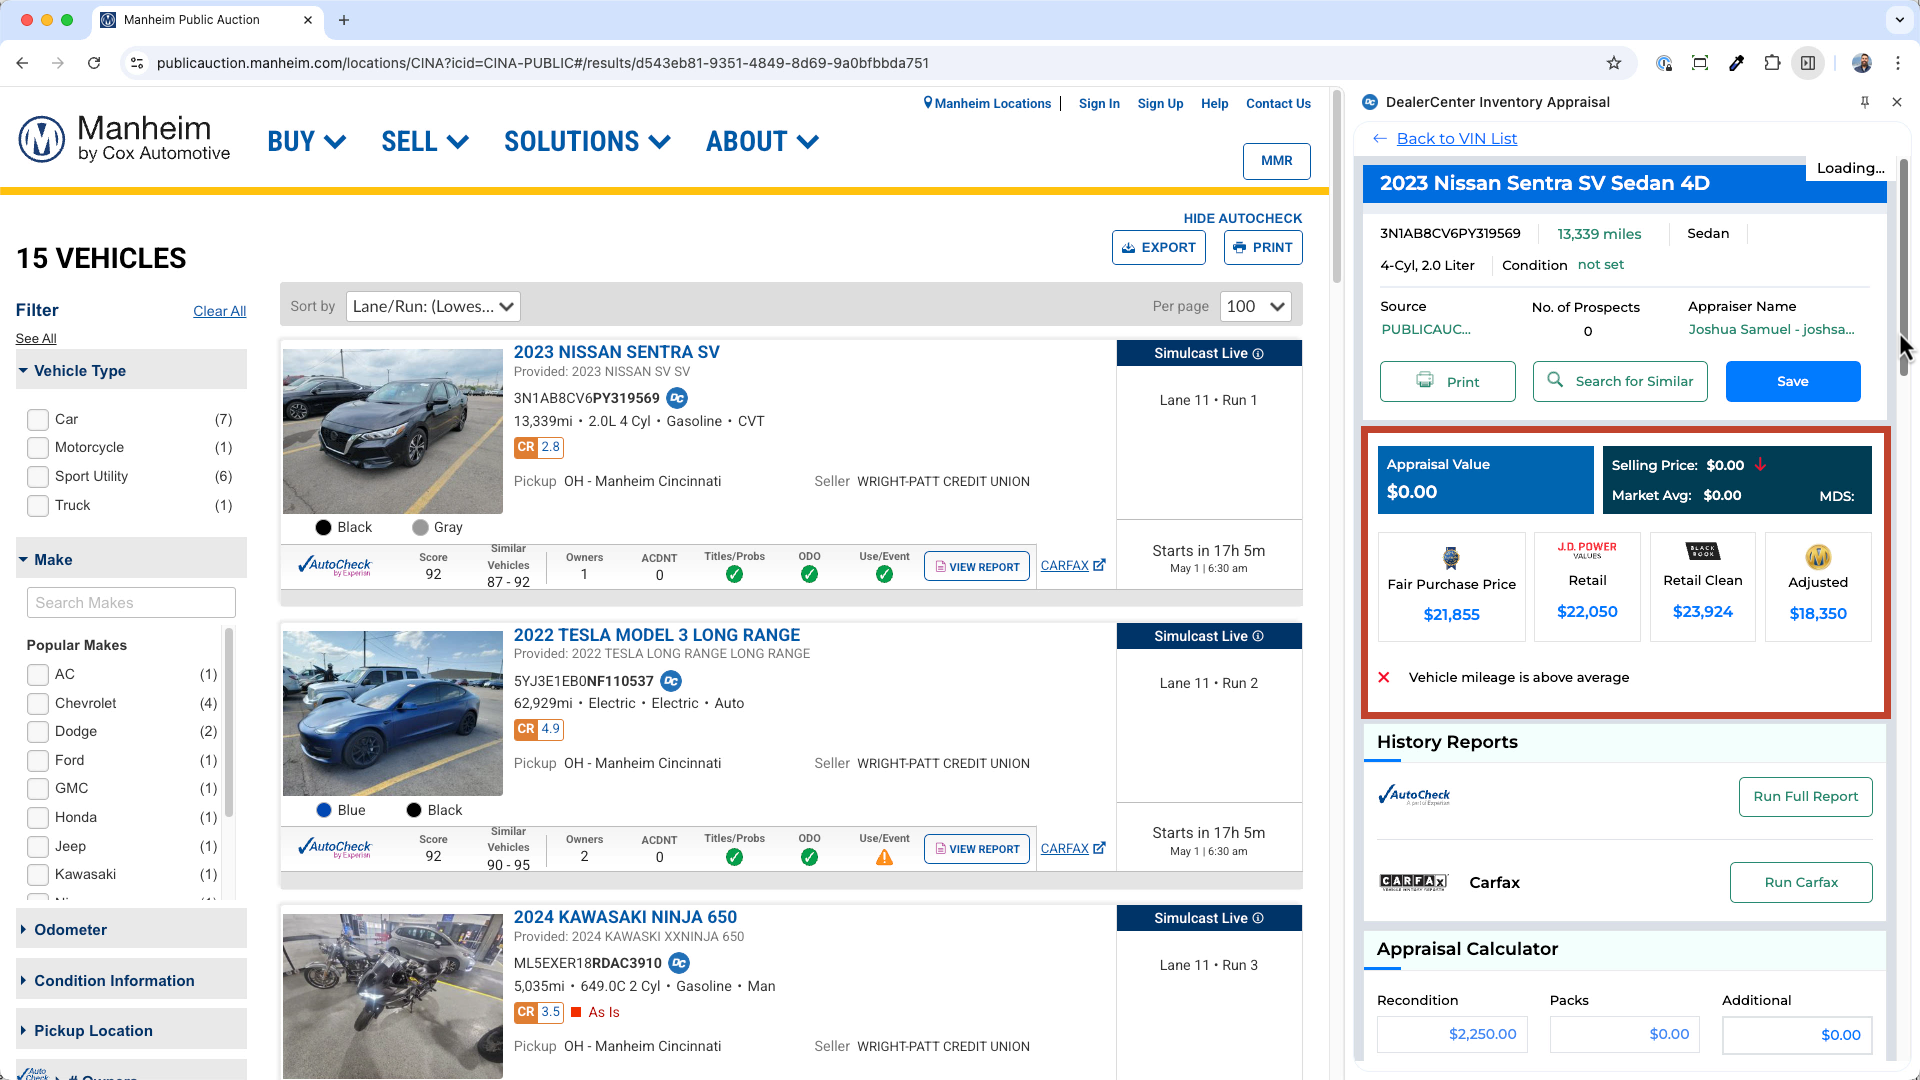
Task: Go back to the previous page
Action: pos(22,63)
